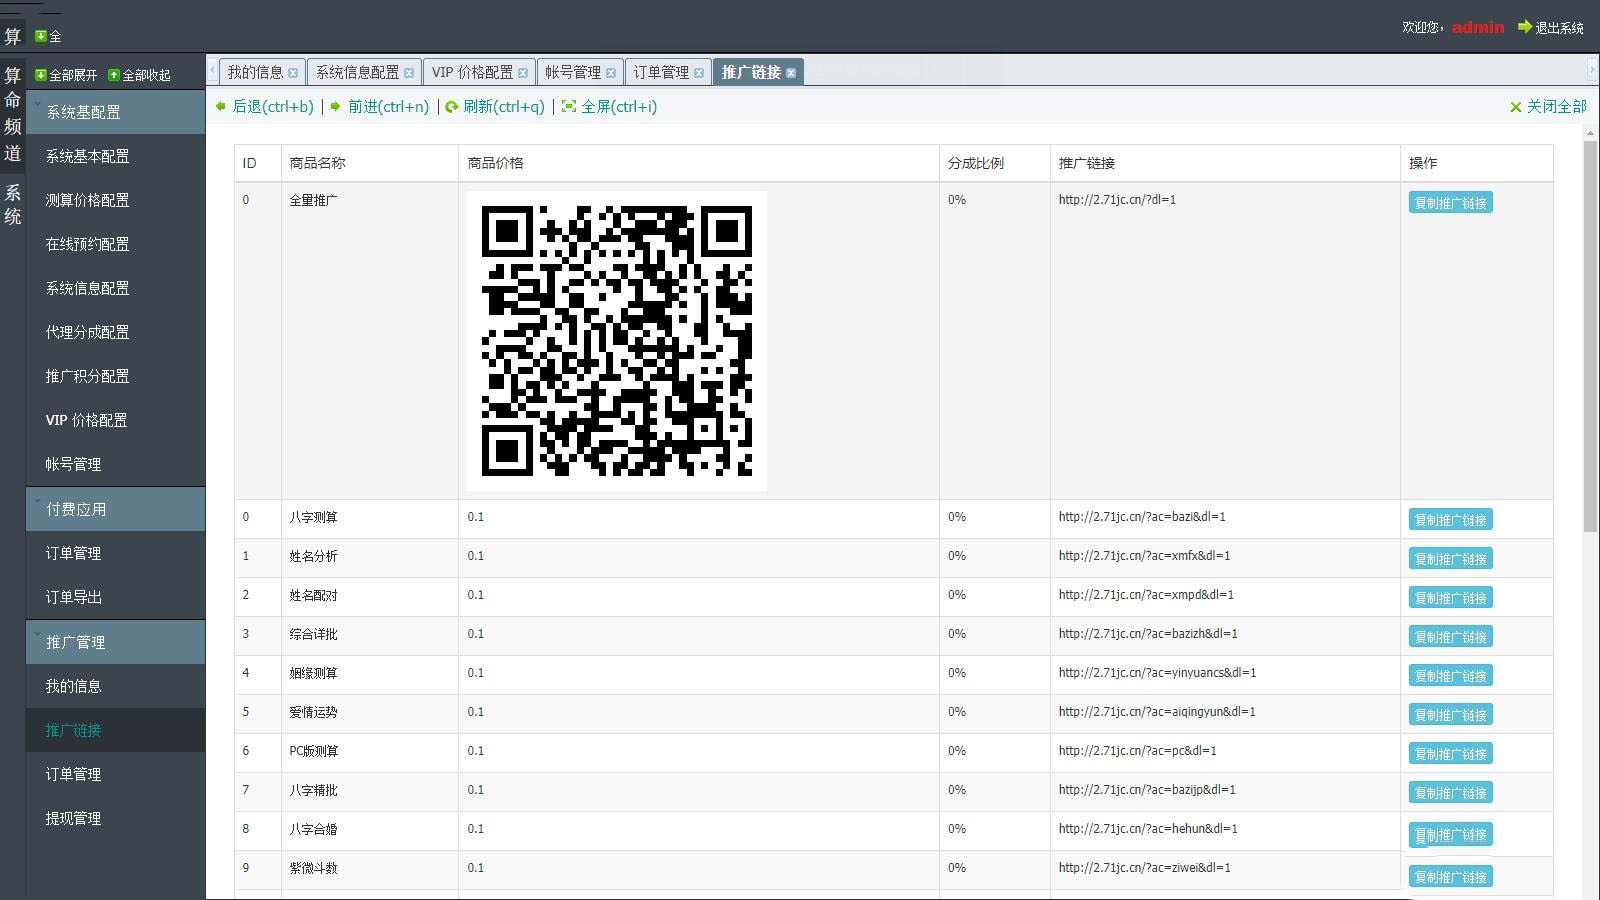Screen dimensions: 1600x900
Task: Open 提现管理 in the sidebar
Action: (73, 818)
